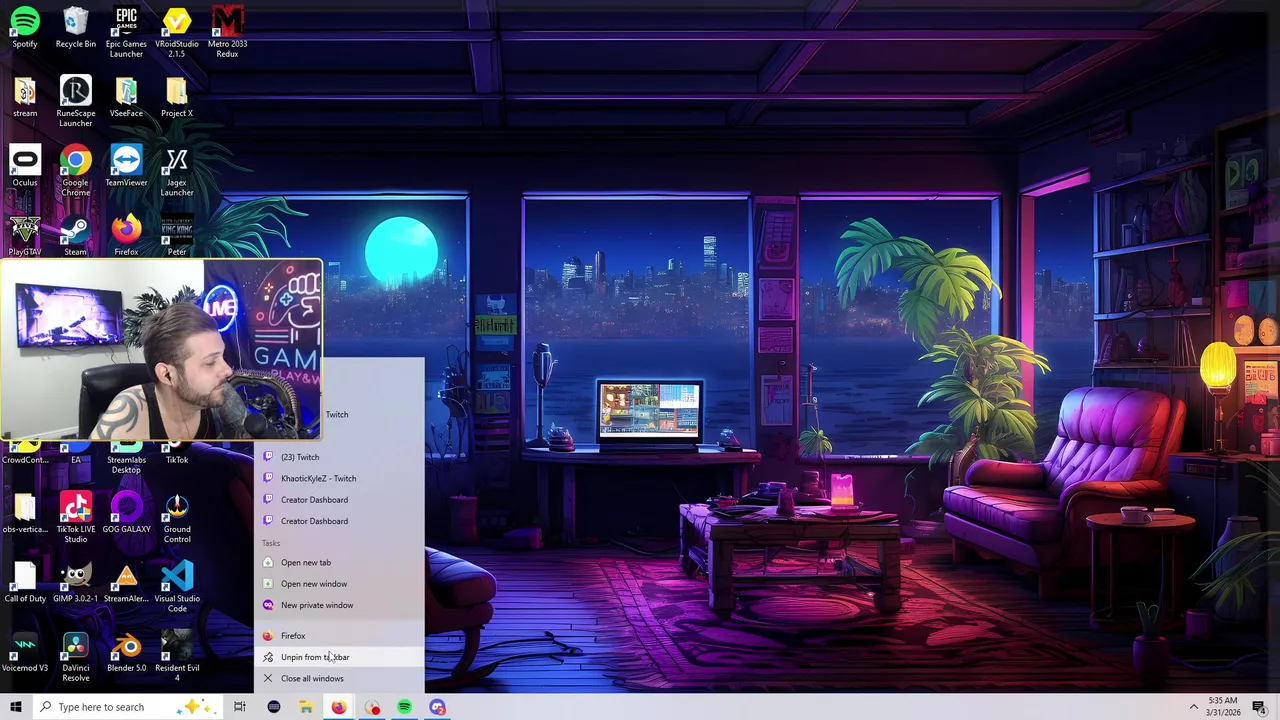Select the Ground Control rocket icon
1280x720 pixels.
[x=177, y=517]
